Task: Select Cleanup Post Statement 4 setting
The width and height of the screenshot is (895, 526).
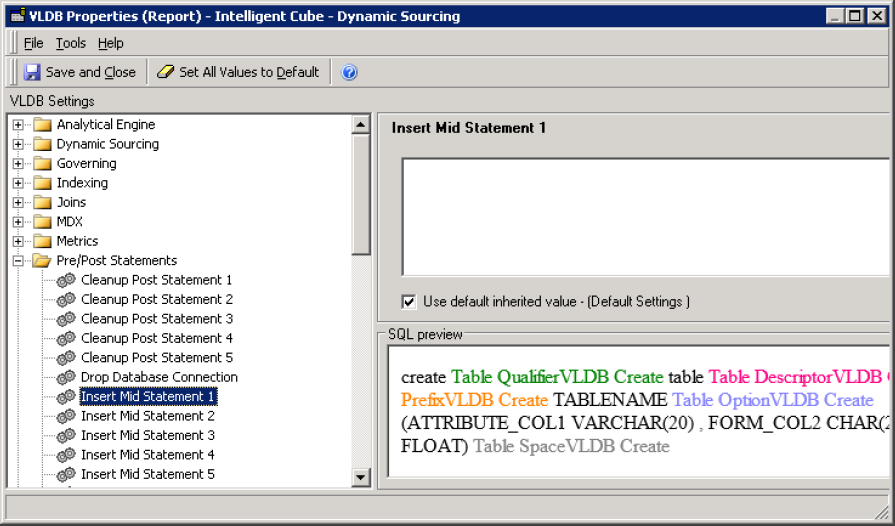Action: pyautogui.click(x=156, y=338)
